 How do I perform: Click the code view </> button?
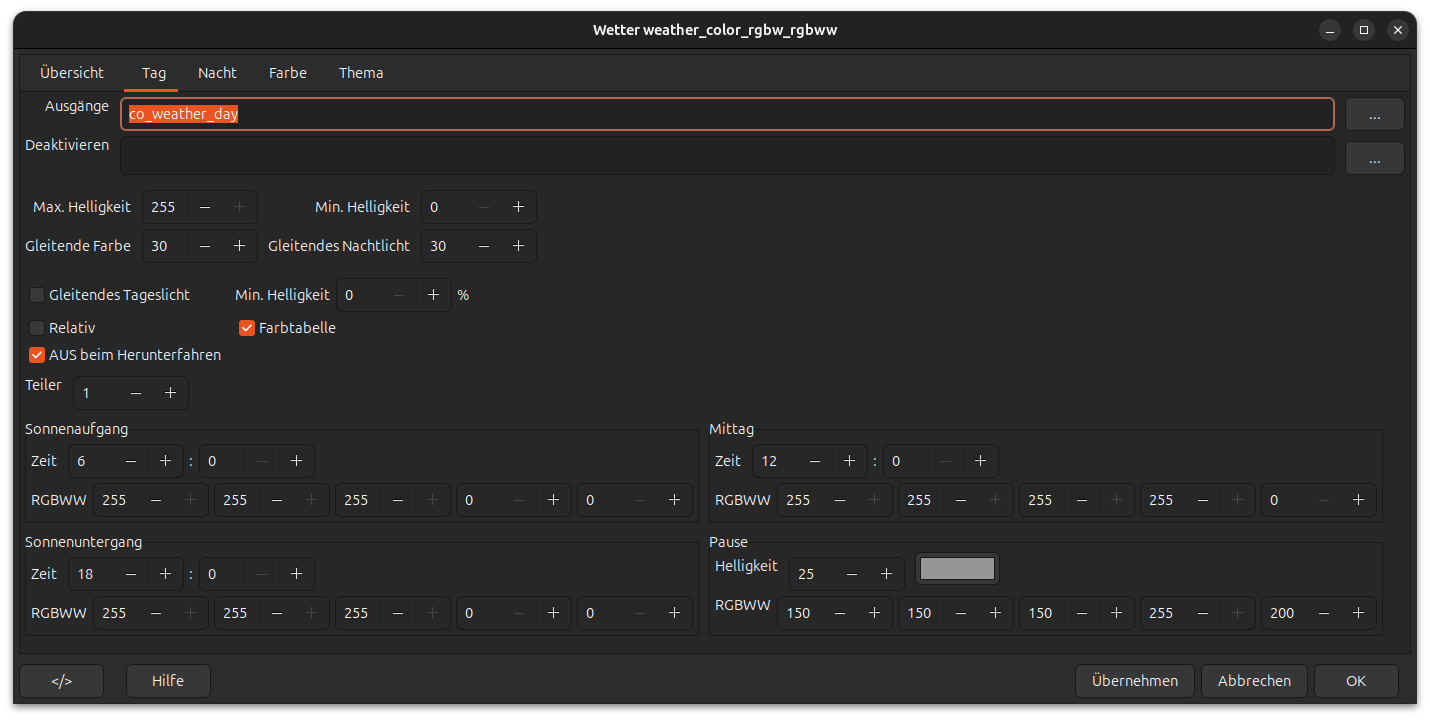tap(61, 681)
